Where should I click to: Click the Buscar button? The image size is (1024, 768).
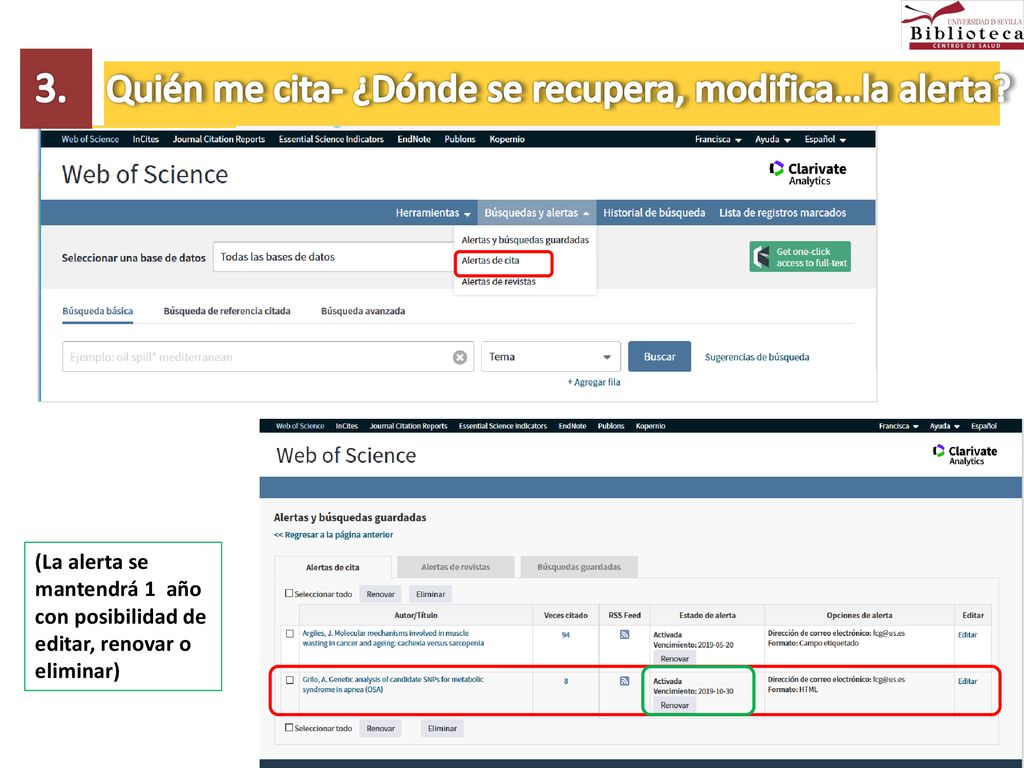659,357
